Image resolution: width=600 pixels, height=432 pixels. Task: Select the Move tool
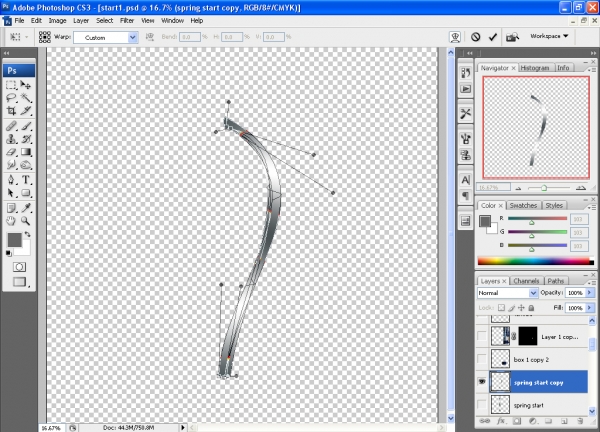[x=26, y=85]
